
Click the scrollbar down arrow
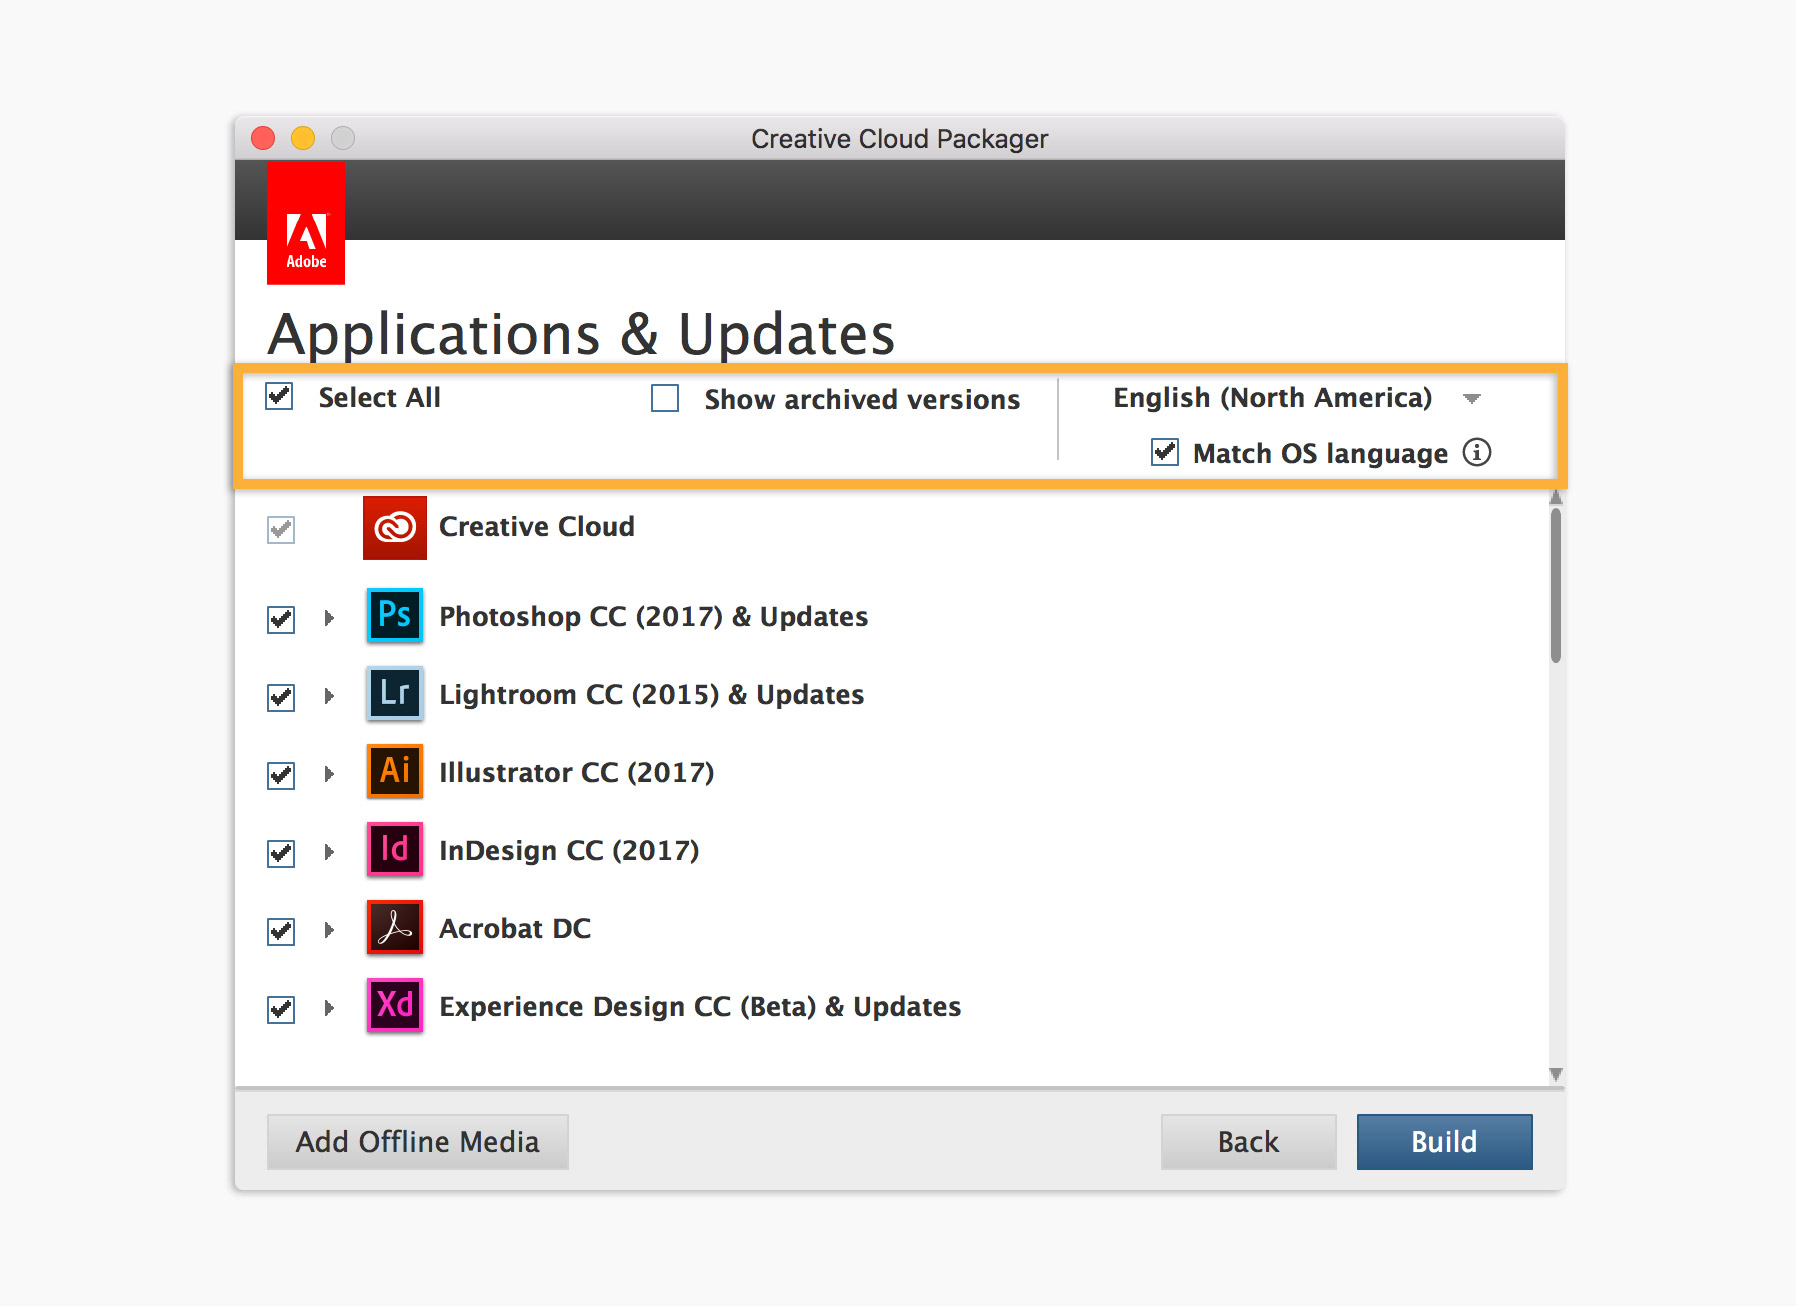[1556, 1074]
